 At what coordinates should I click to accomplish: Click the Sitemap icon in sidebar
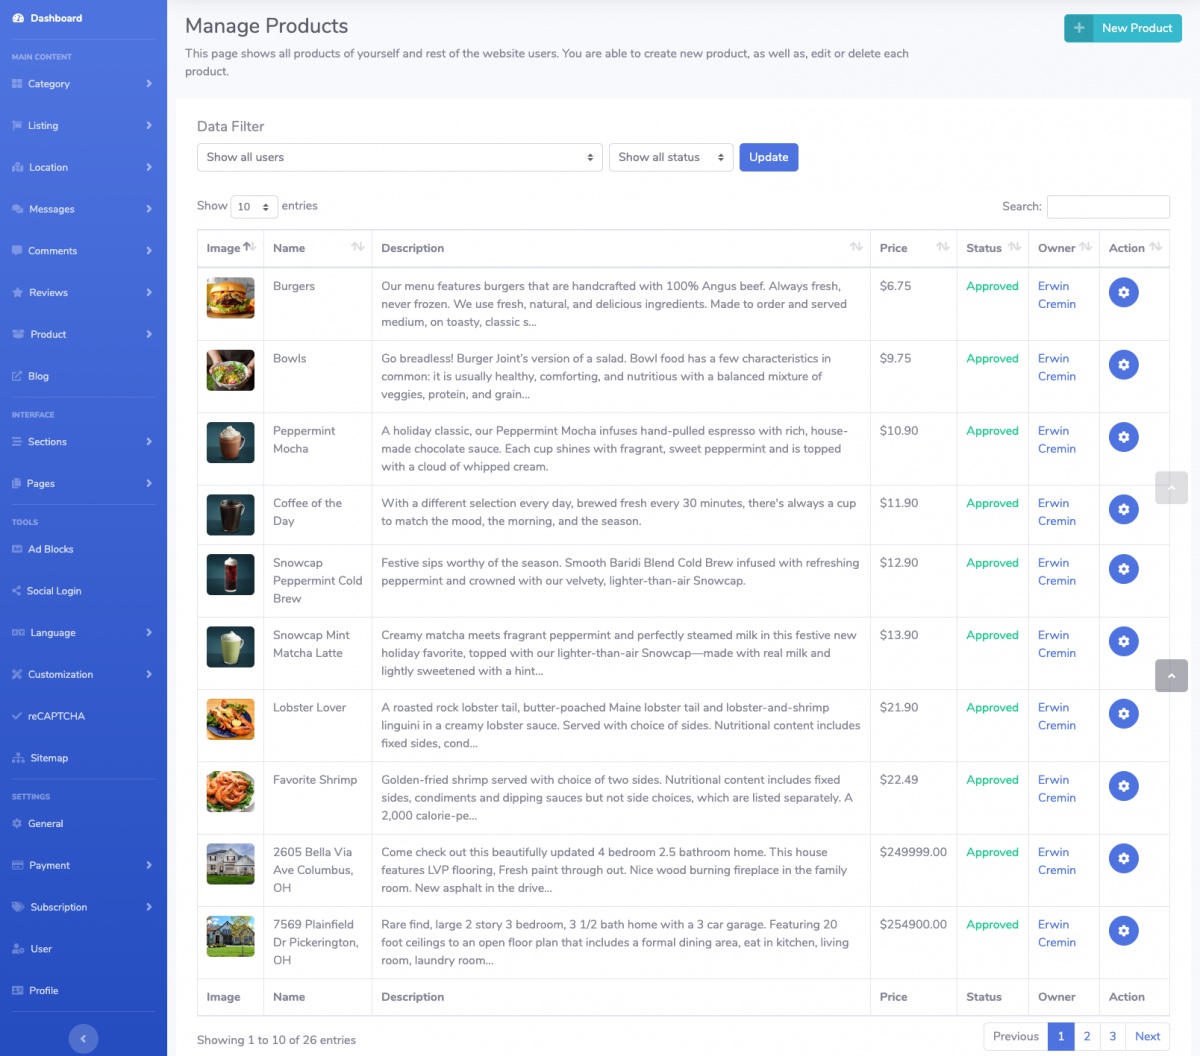pos(18,758)
